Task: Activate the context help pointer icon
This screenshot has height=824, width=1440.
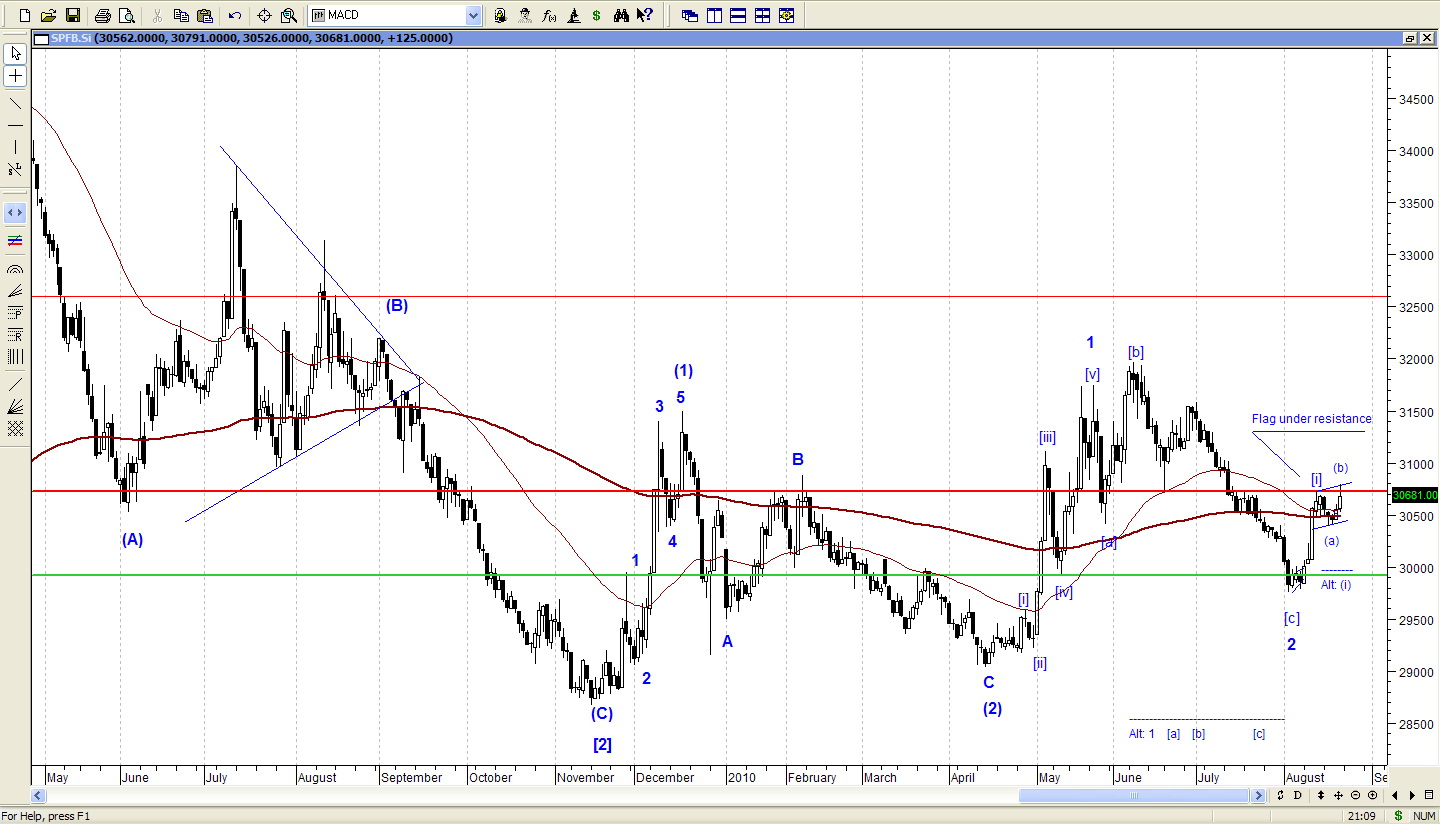Action: tap(645, 15)
